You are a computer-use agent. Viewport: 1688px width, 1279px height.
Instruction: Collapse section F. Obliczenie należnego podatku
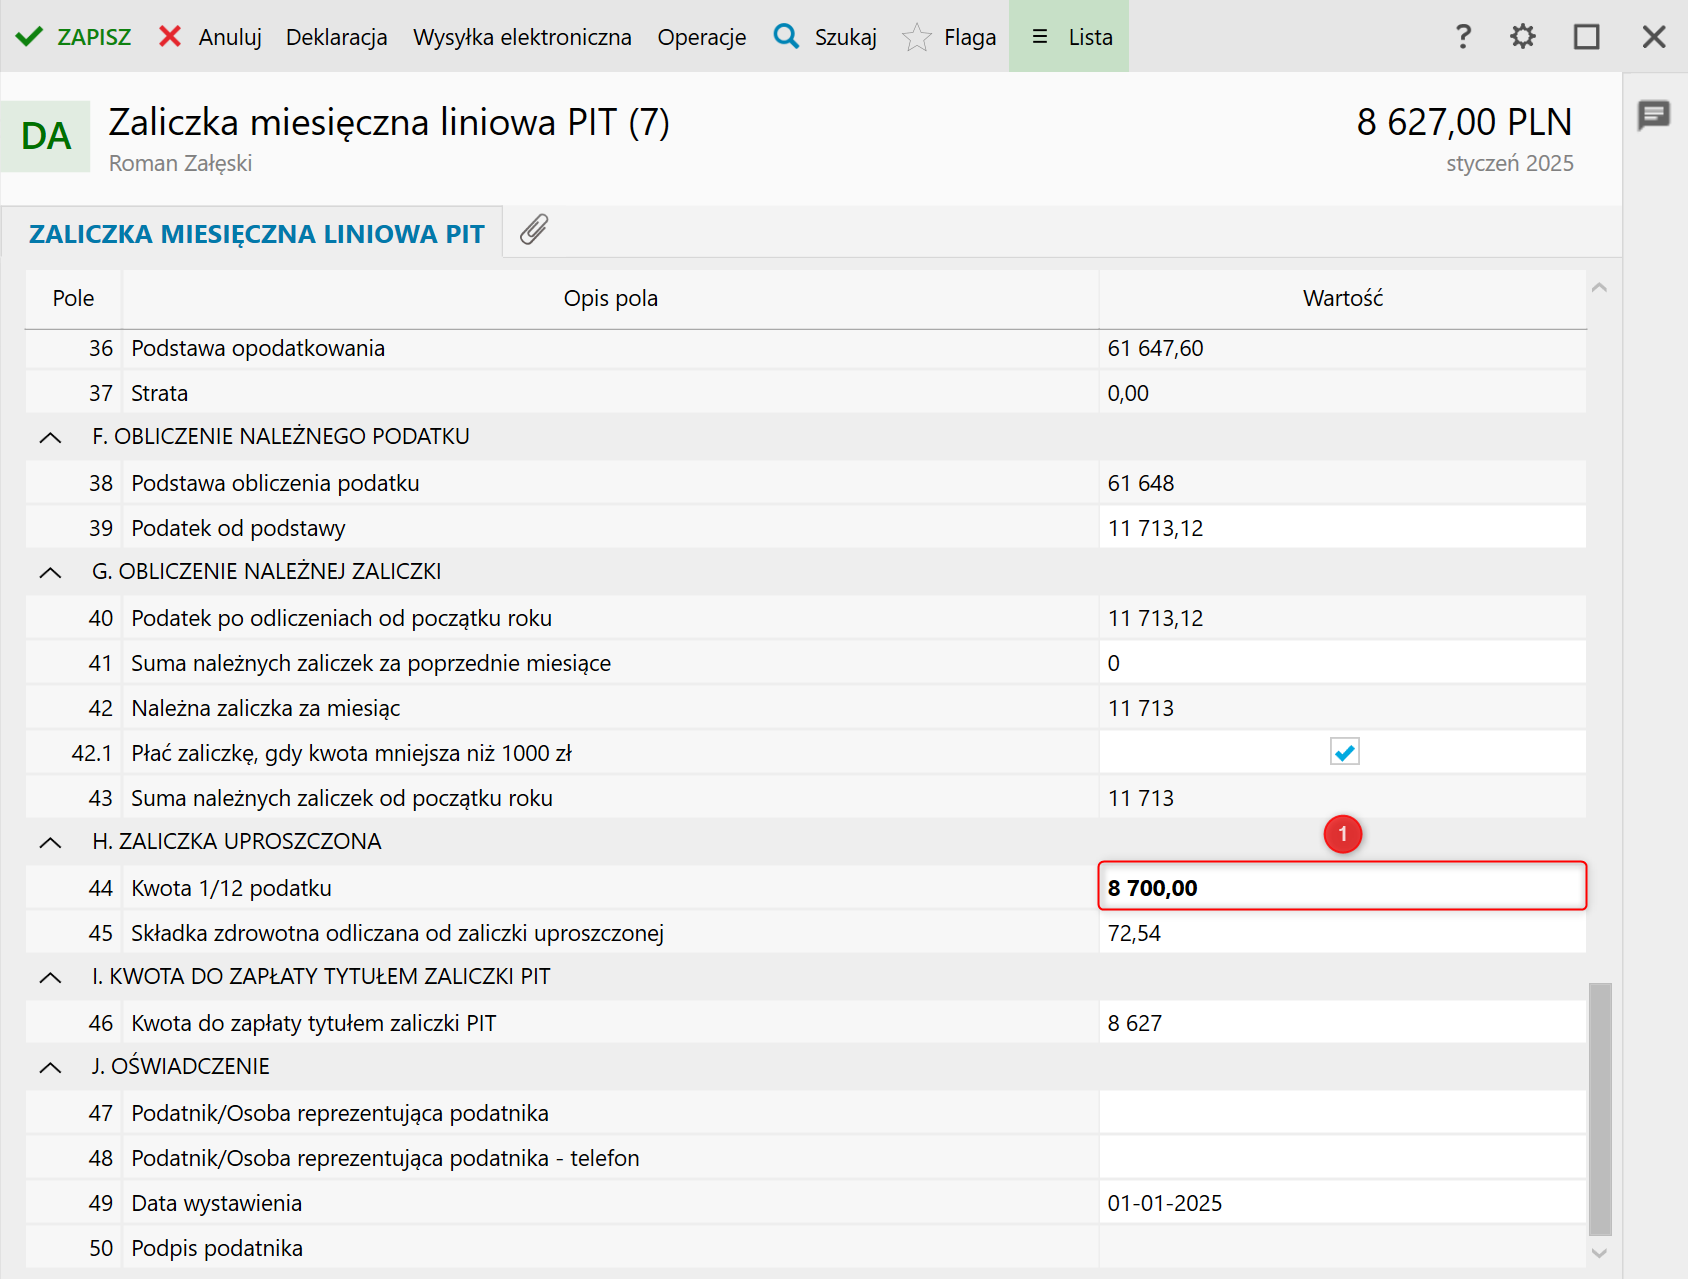click(x=50, y=437)
